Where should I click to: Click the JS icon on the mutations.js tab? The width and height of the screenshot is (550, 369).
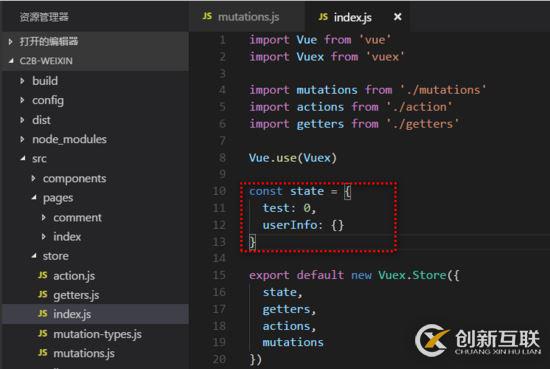[207, 16]
